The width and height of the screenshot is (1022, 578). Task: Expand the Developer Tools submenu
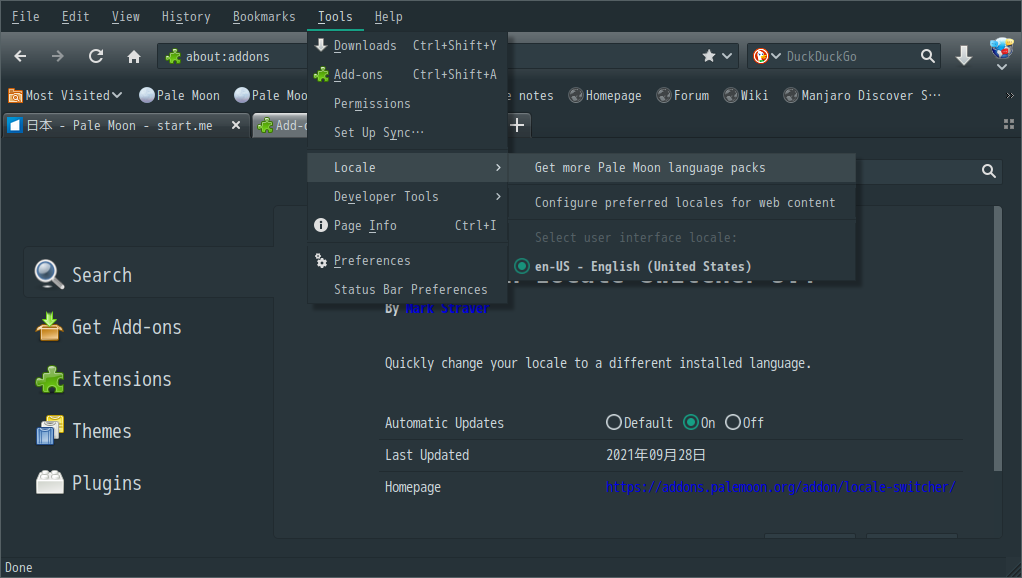pos(407,196)
